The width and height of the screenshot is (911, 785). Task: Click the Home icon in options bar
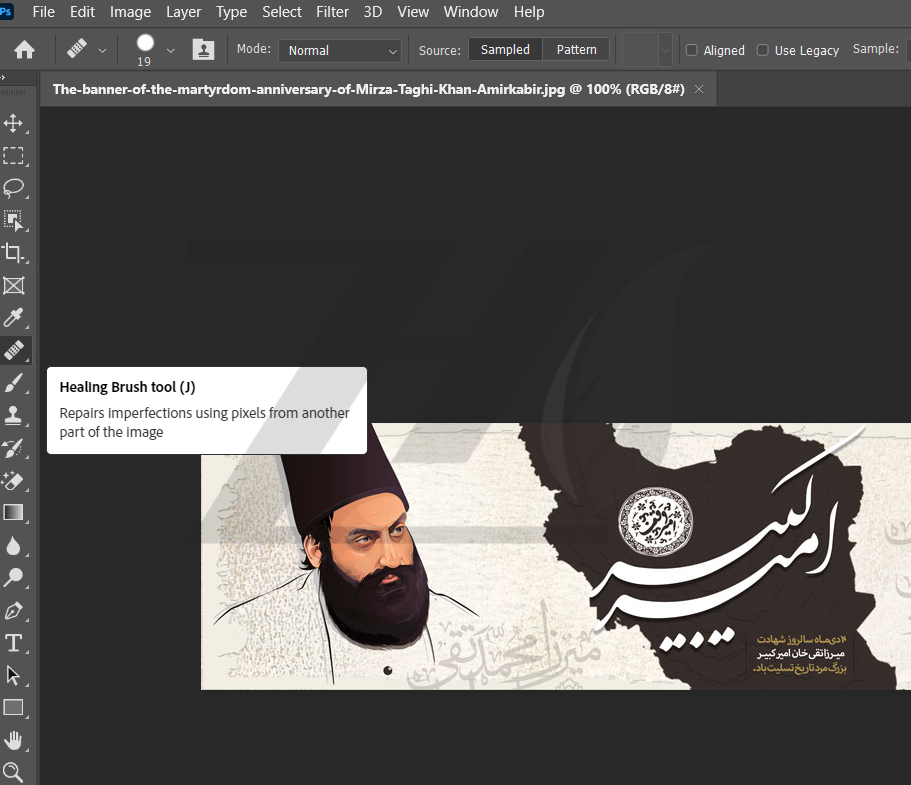24,49
